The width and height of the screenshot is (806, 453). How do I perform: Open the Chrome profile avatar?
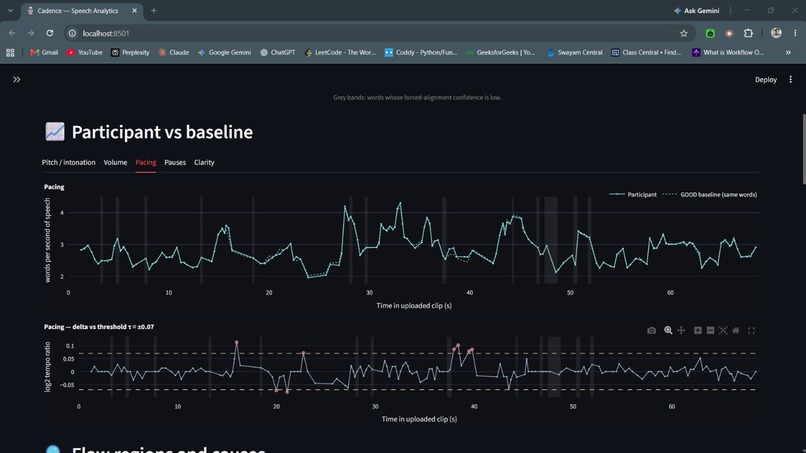click(x=776, y=33)
